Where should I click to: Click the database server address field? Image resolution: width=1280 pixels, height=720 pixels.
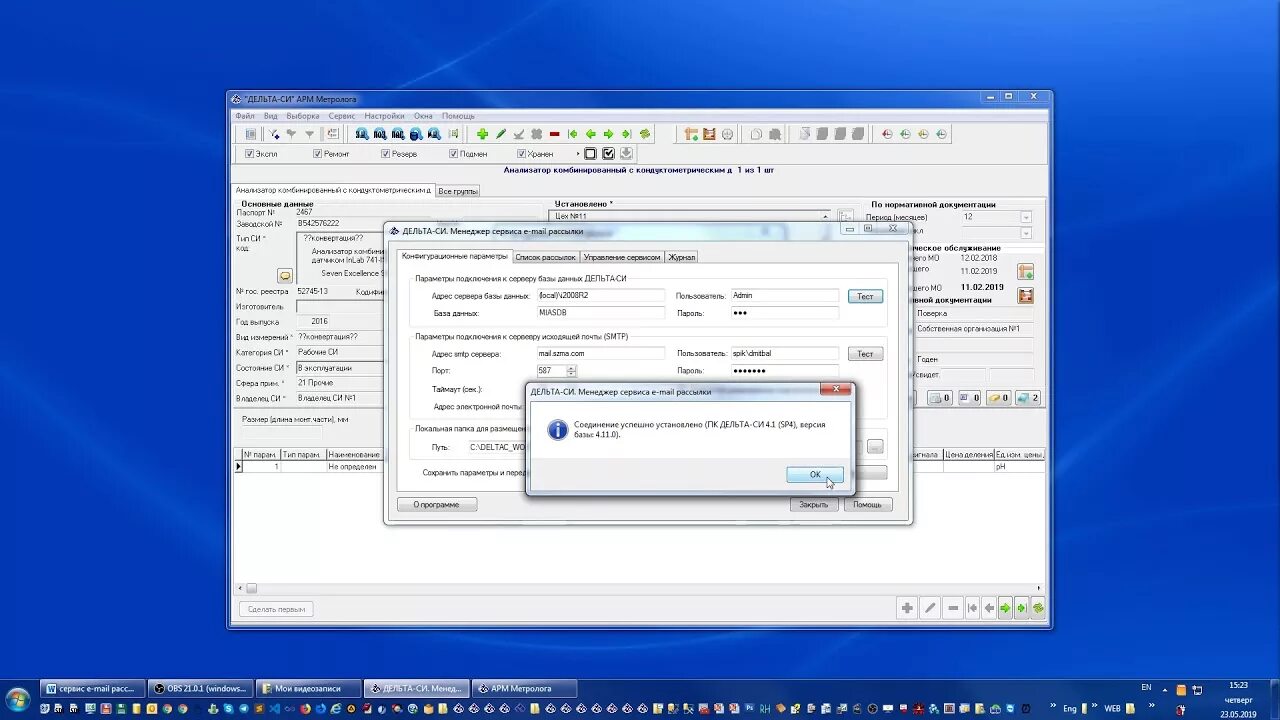point(600,295)
